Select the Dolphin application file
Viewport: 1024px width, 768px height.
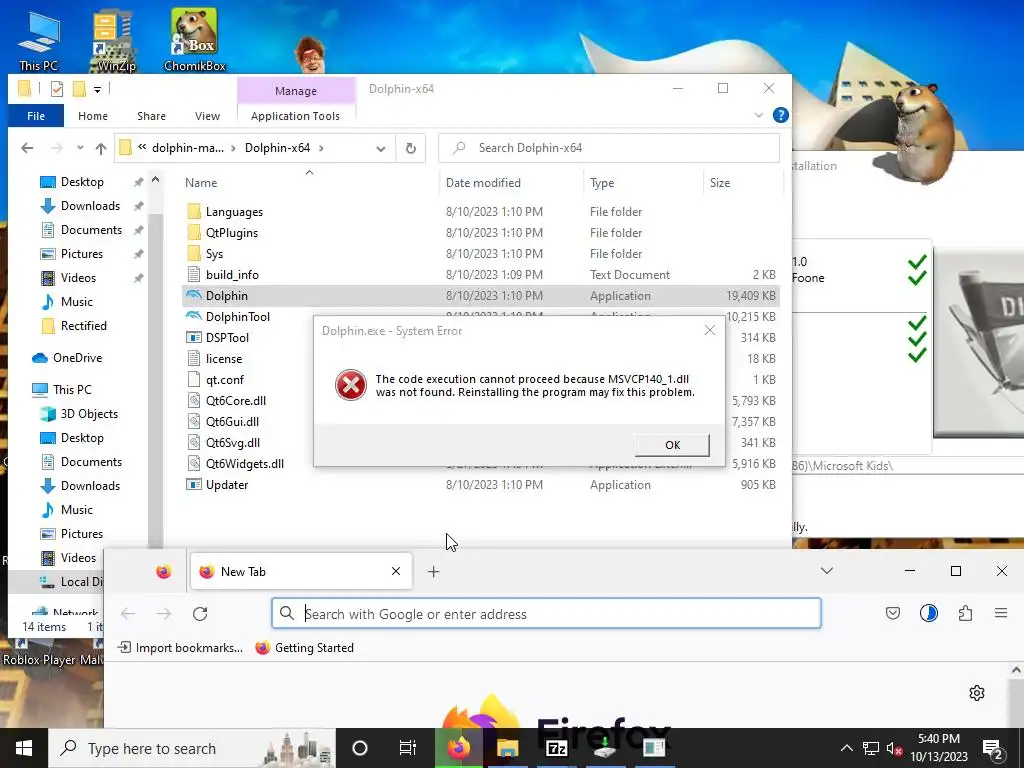click(x=481, y=296)
